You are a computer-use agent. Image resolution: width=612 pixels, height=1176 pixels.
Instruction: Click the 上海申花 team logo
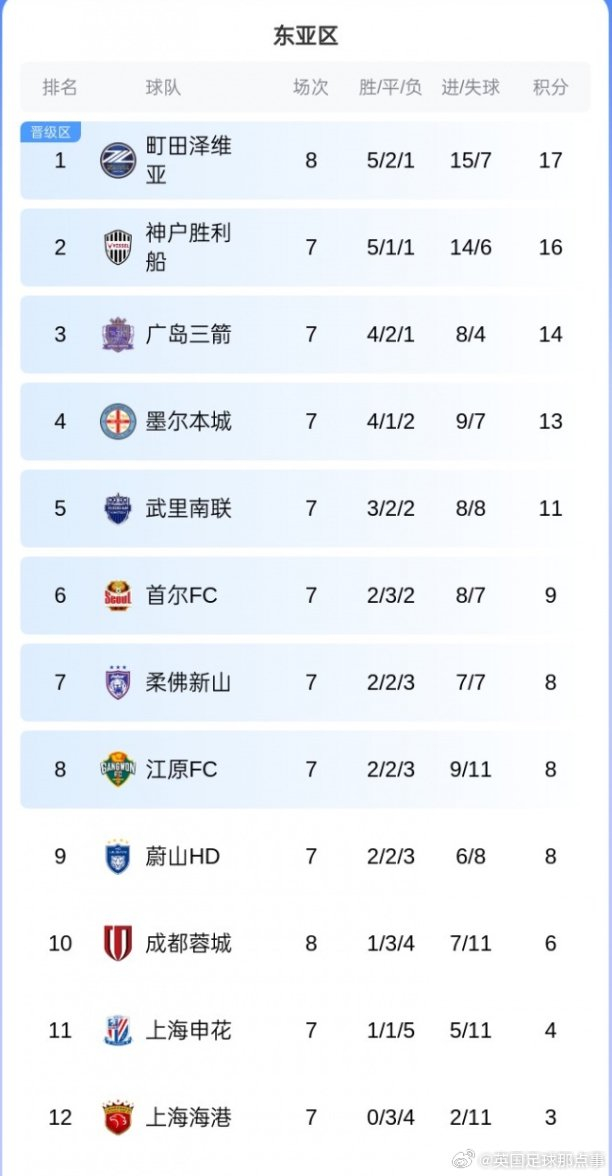[x=118, y=1030]
